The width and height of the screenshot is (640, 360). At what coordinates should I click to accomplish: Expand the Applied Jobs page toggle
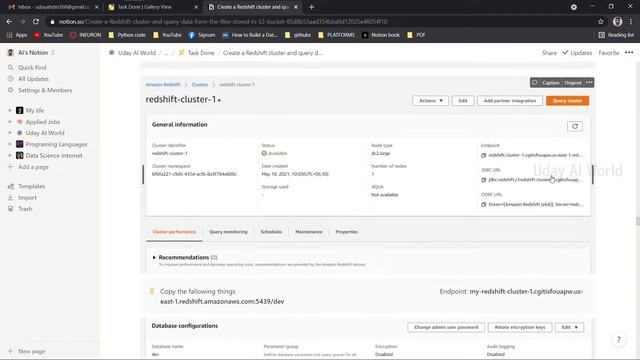point(10,122)
